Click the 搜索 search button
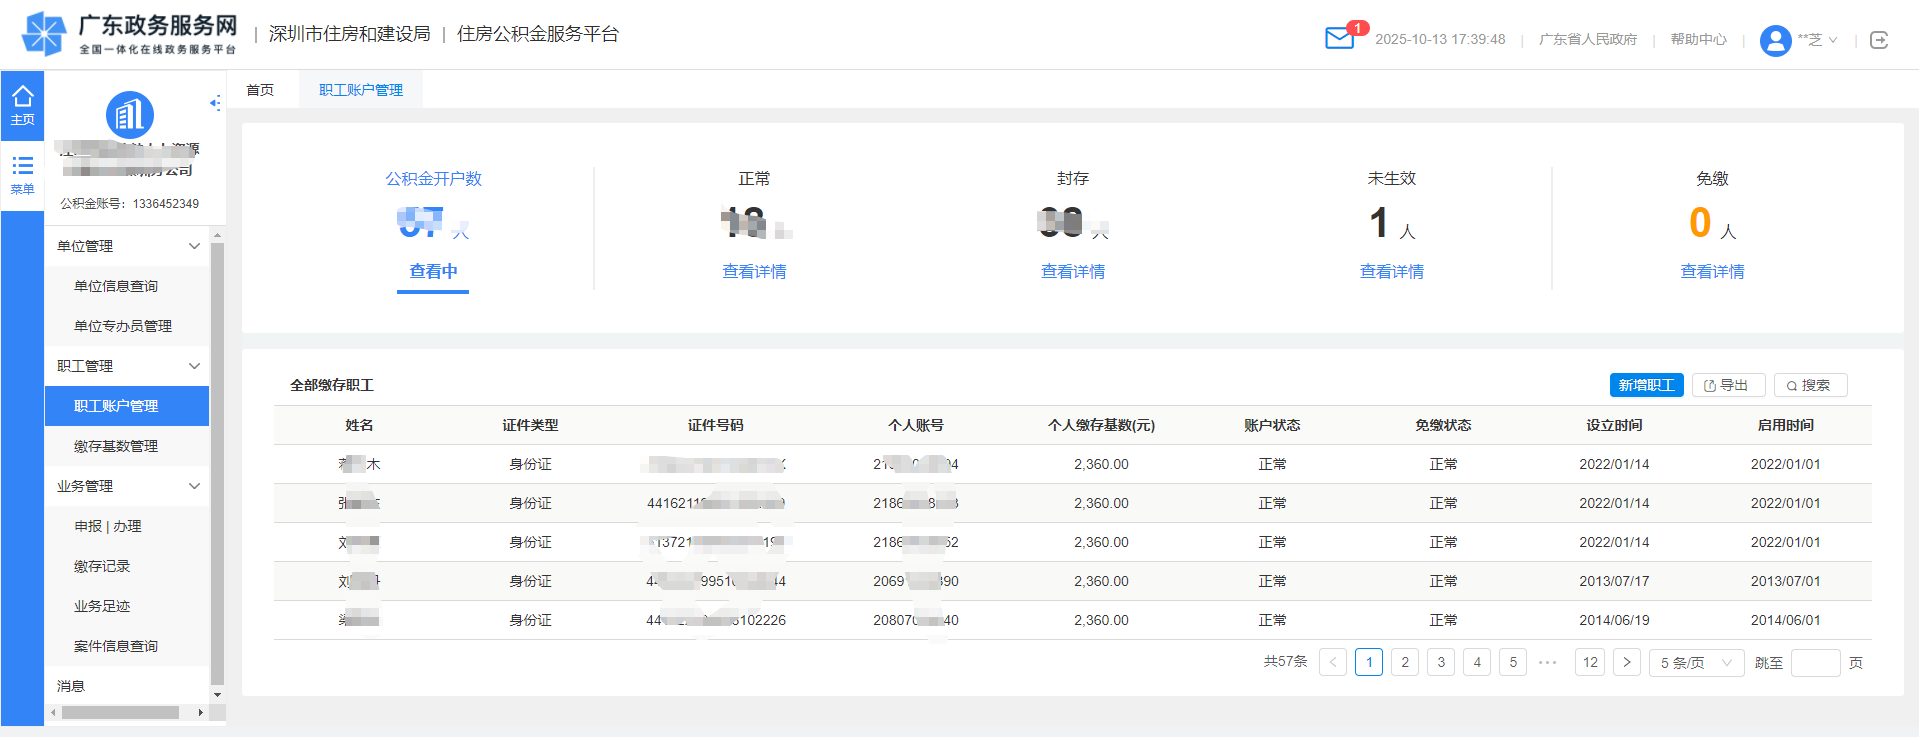 pos(1810,385)
